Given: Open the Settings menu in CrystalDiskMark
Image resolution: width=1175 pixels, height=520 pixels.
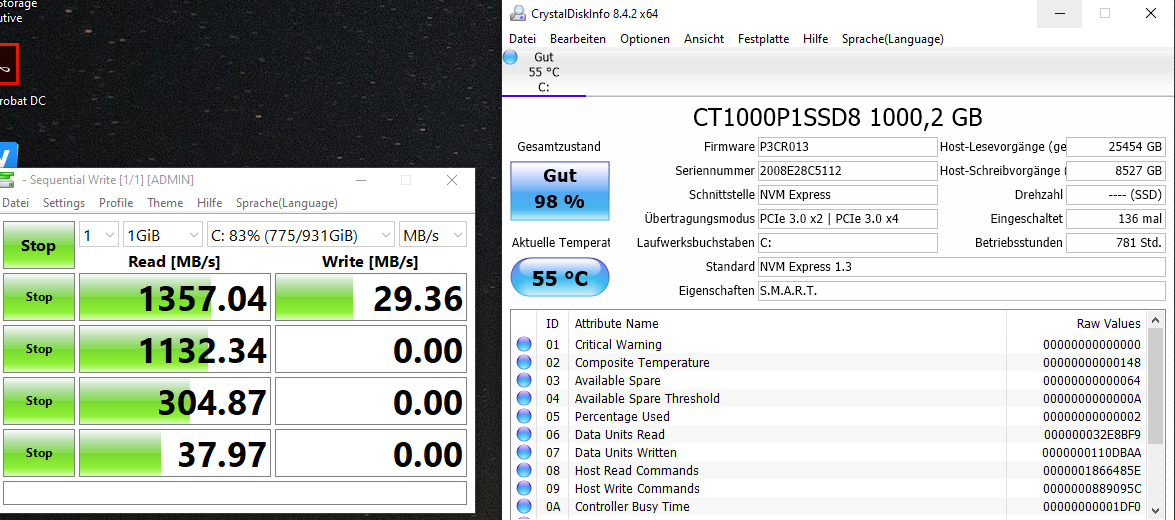Looking at the screenshot, I should coord(64,203).
